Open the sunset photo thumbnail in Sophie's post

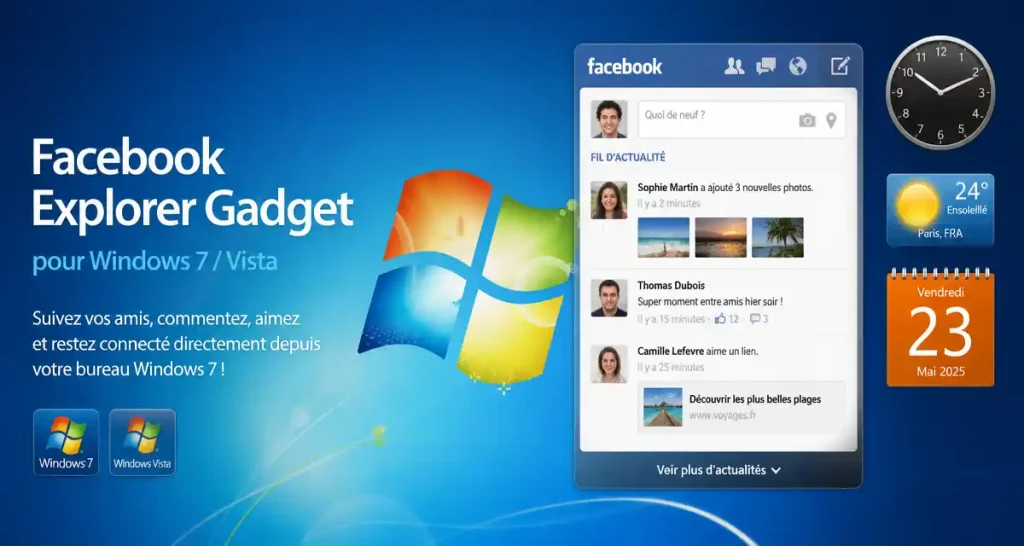720,237
